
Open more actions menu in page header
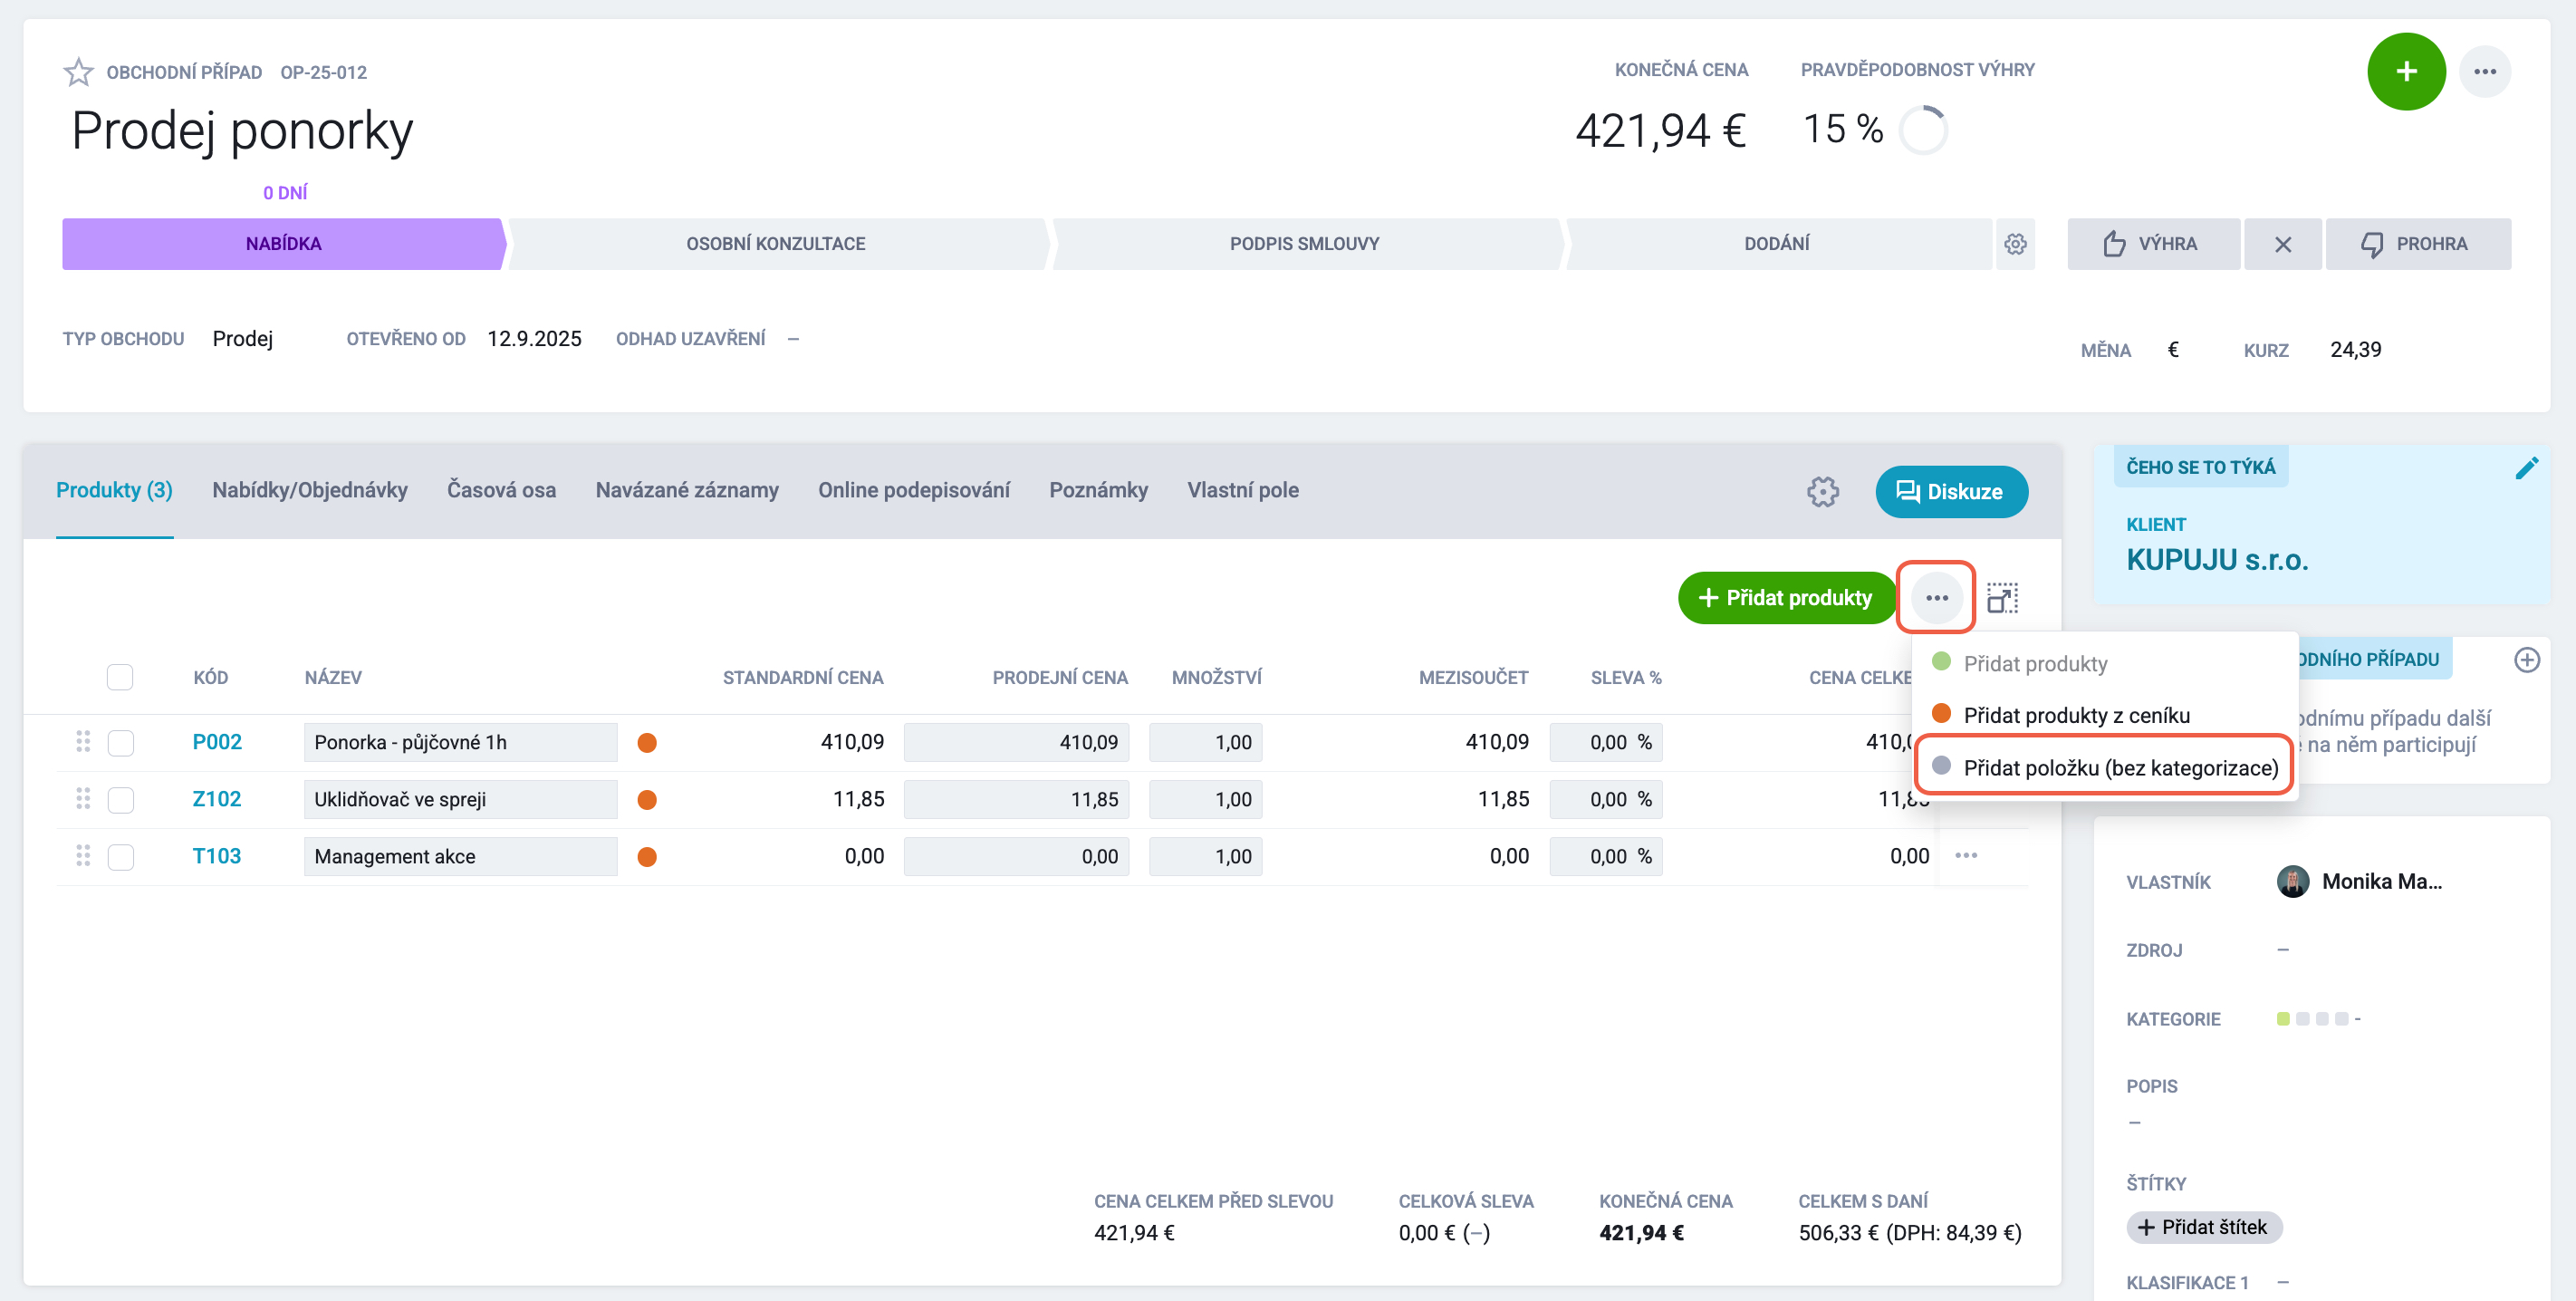(x=2485, y=71)
